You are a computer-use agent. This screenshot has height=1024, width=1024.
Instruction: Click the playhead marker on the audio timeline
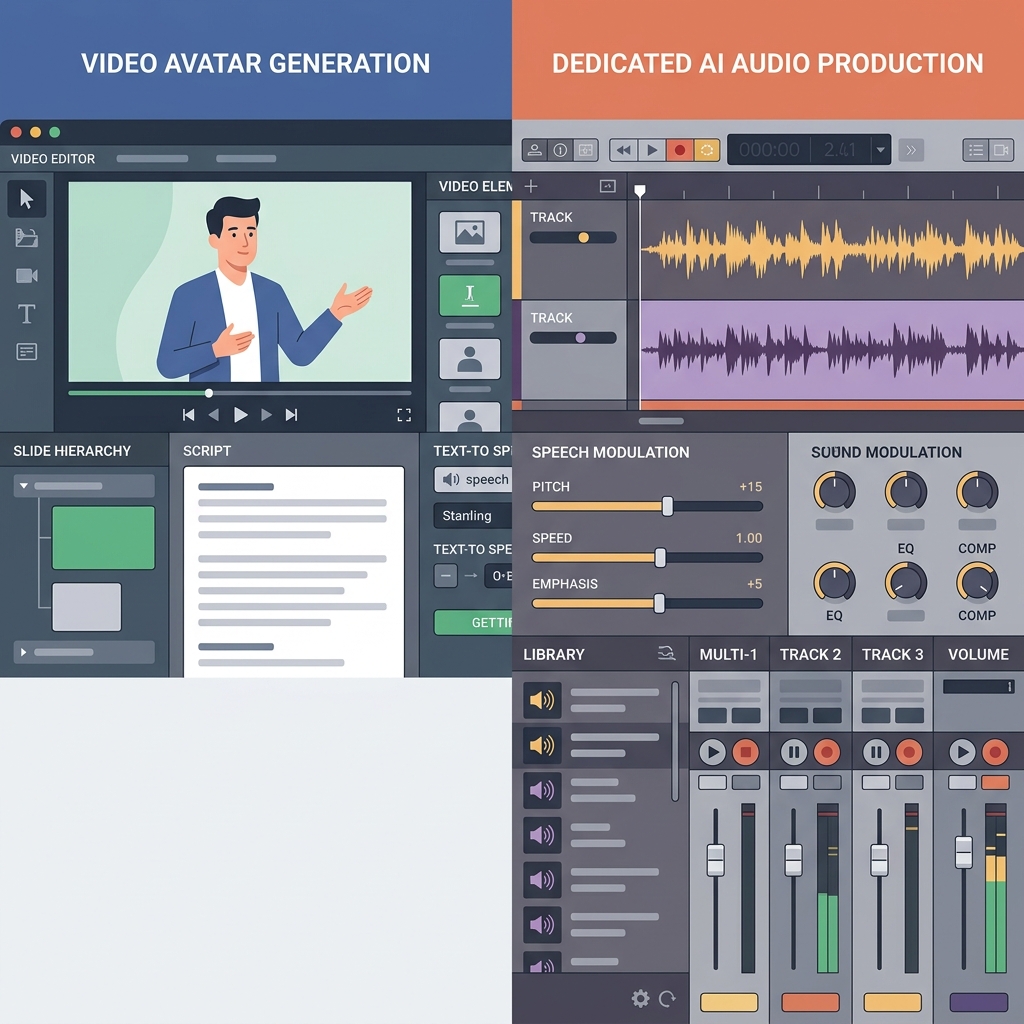click(x=640, y=190)
